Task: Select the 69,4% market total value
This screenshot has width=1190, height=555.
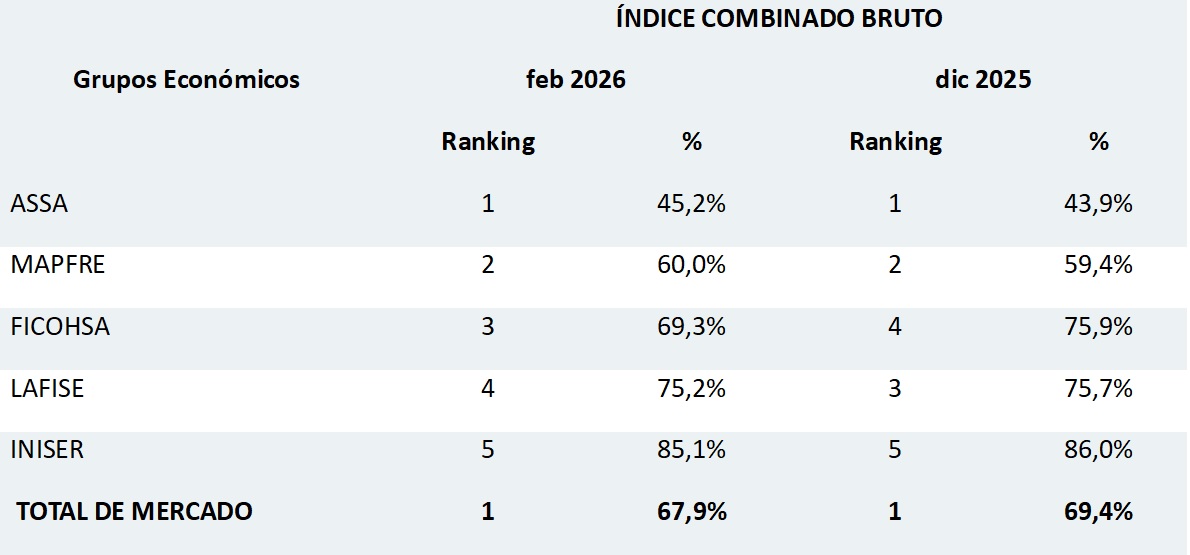Action: (x=1099, y=511)
